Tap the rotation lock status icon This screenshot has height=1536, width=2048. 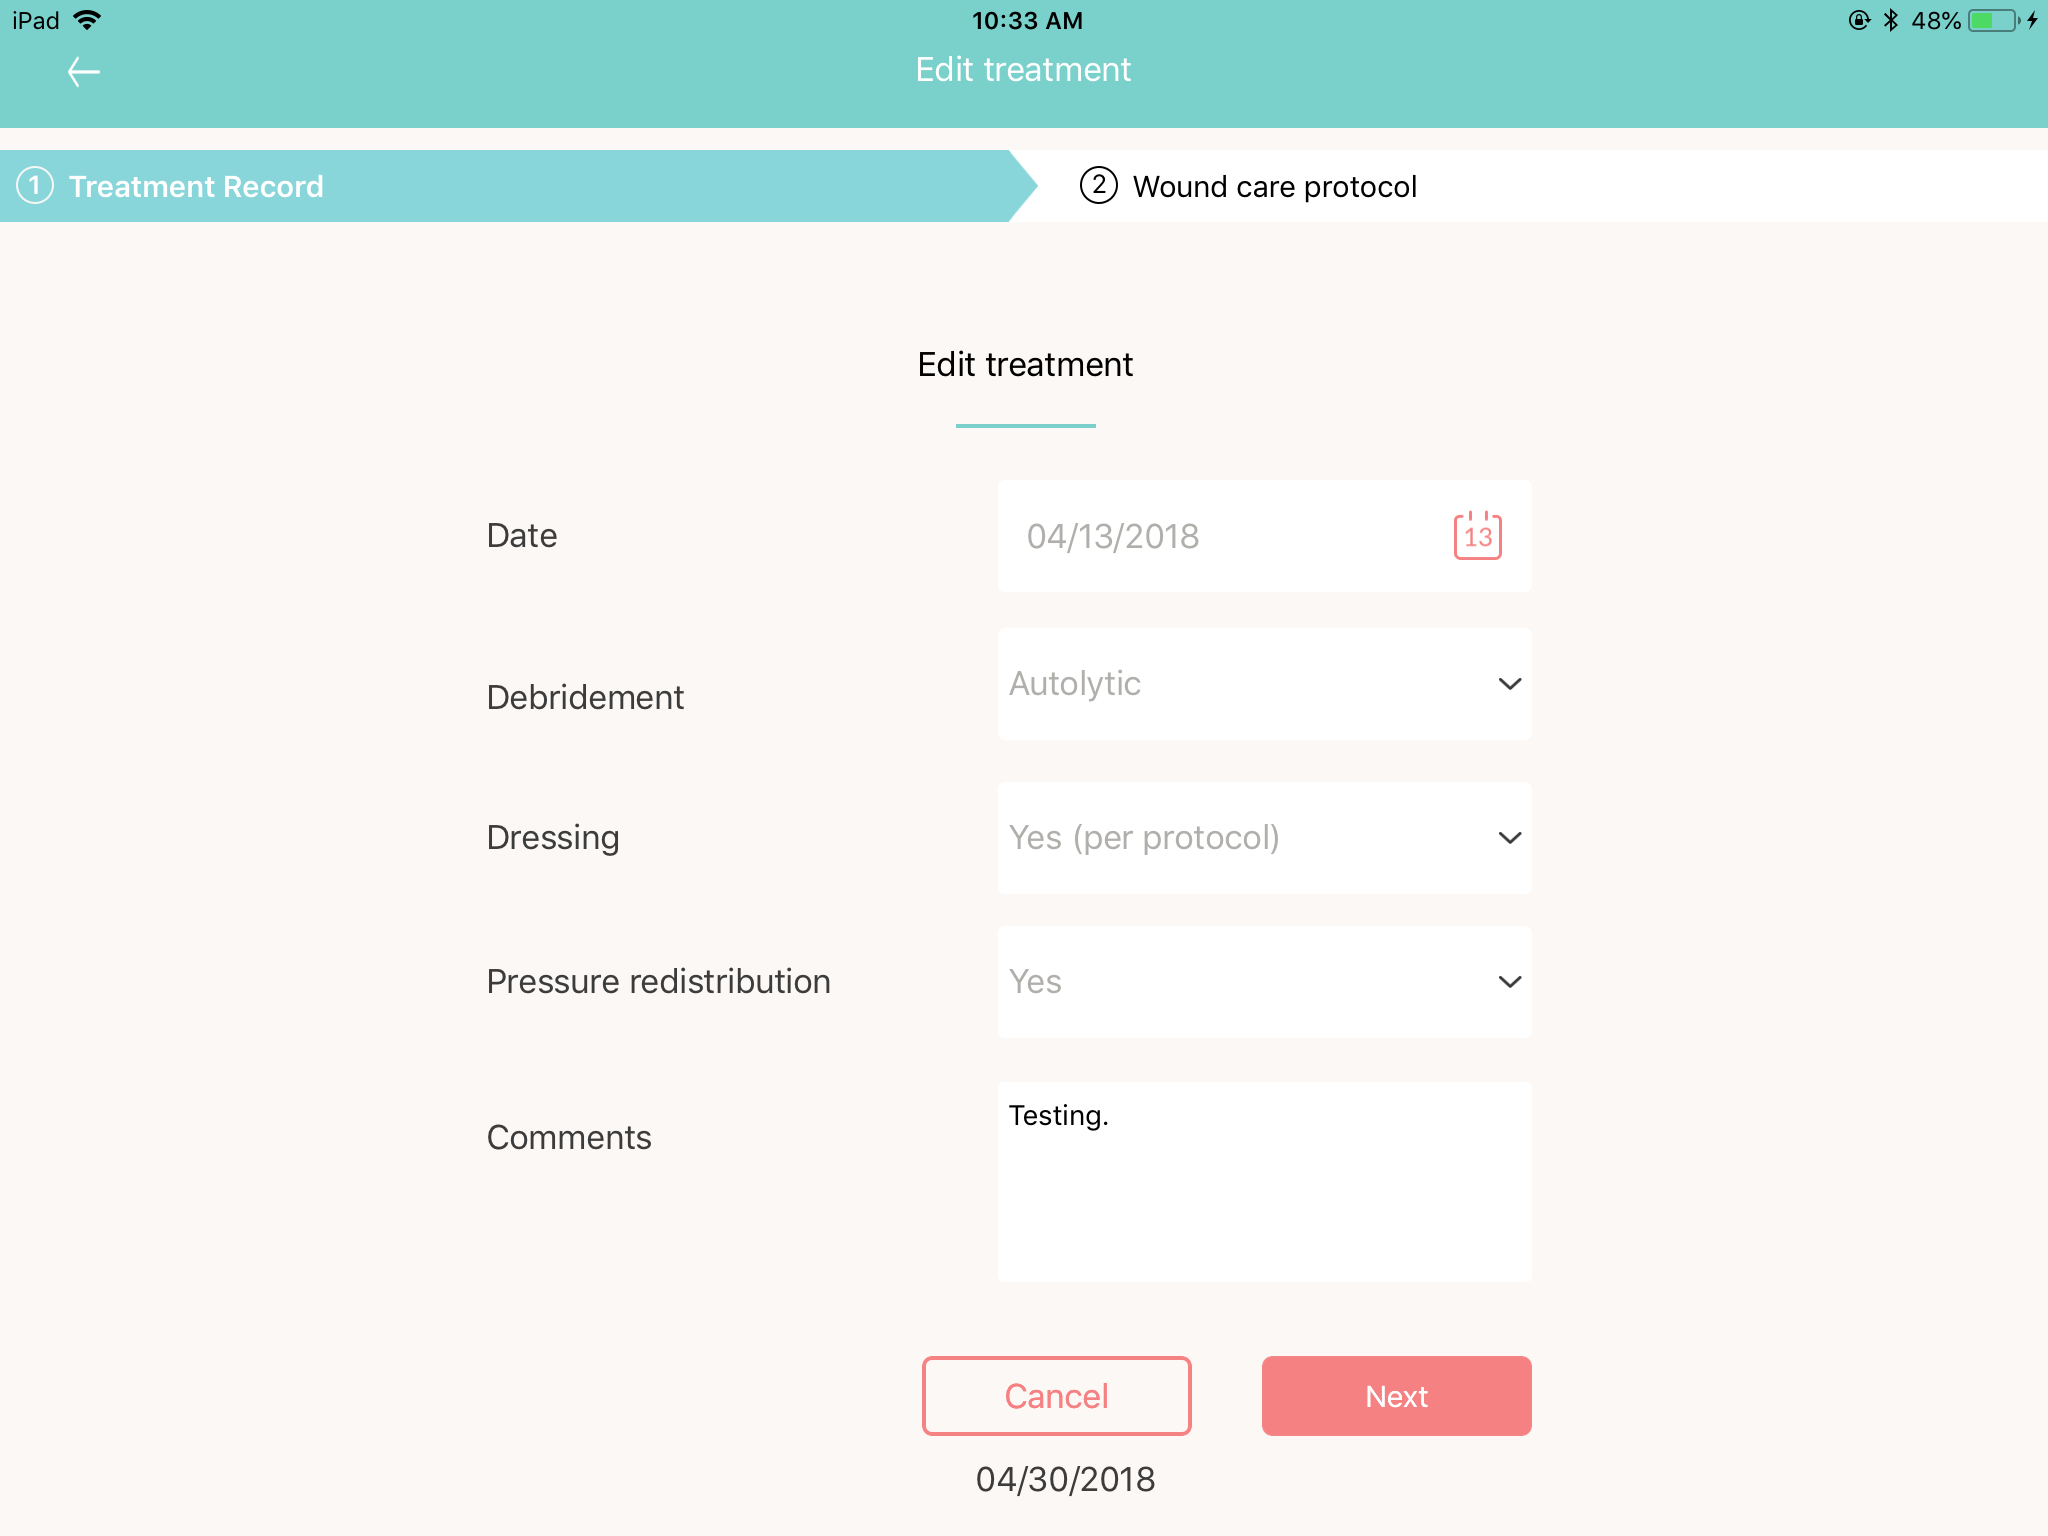[x=1859, y=21]
